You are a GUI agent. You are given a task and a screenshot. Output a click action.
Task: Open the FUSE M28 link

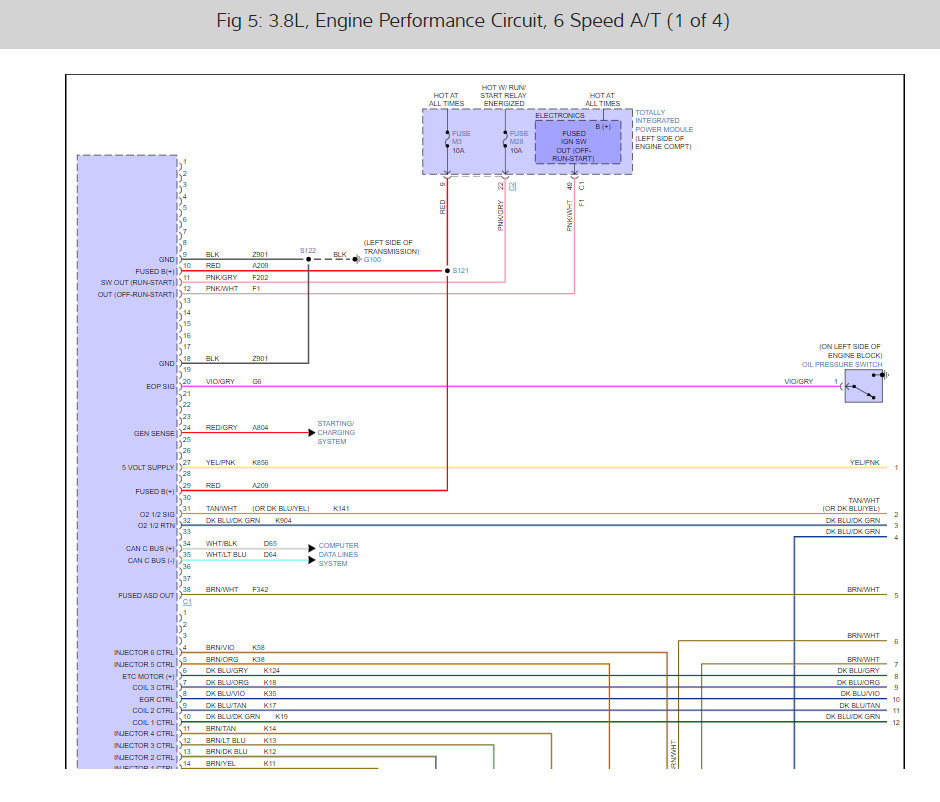(x=519, y=138)
